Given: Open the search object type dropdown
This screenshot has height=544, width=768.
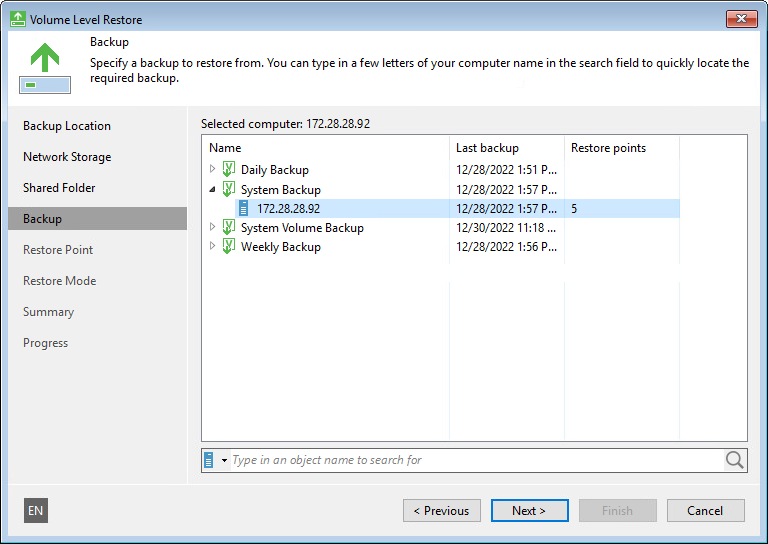Looking at the screenshot, I should click(x=224, y=460).
